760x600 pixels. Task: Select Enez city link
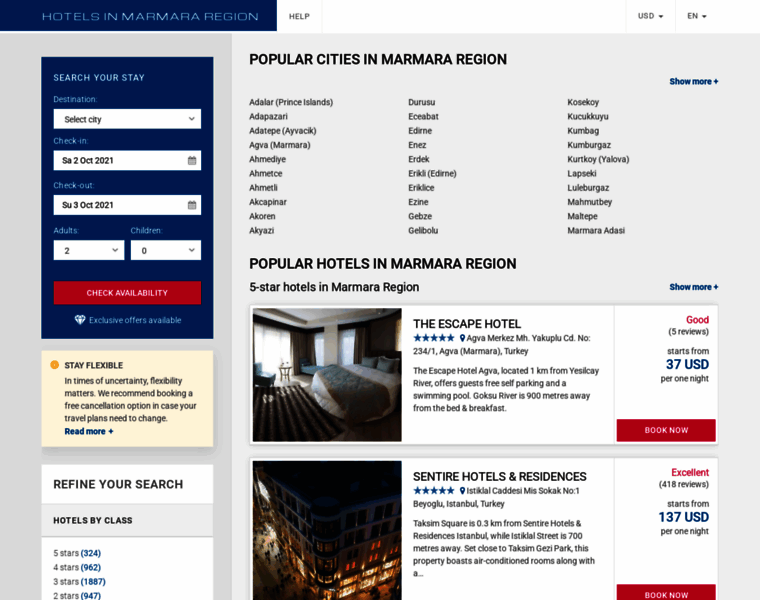pyautogui.click(x=417, y=145)
